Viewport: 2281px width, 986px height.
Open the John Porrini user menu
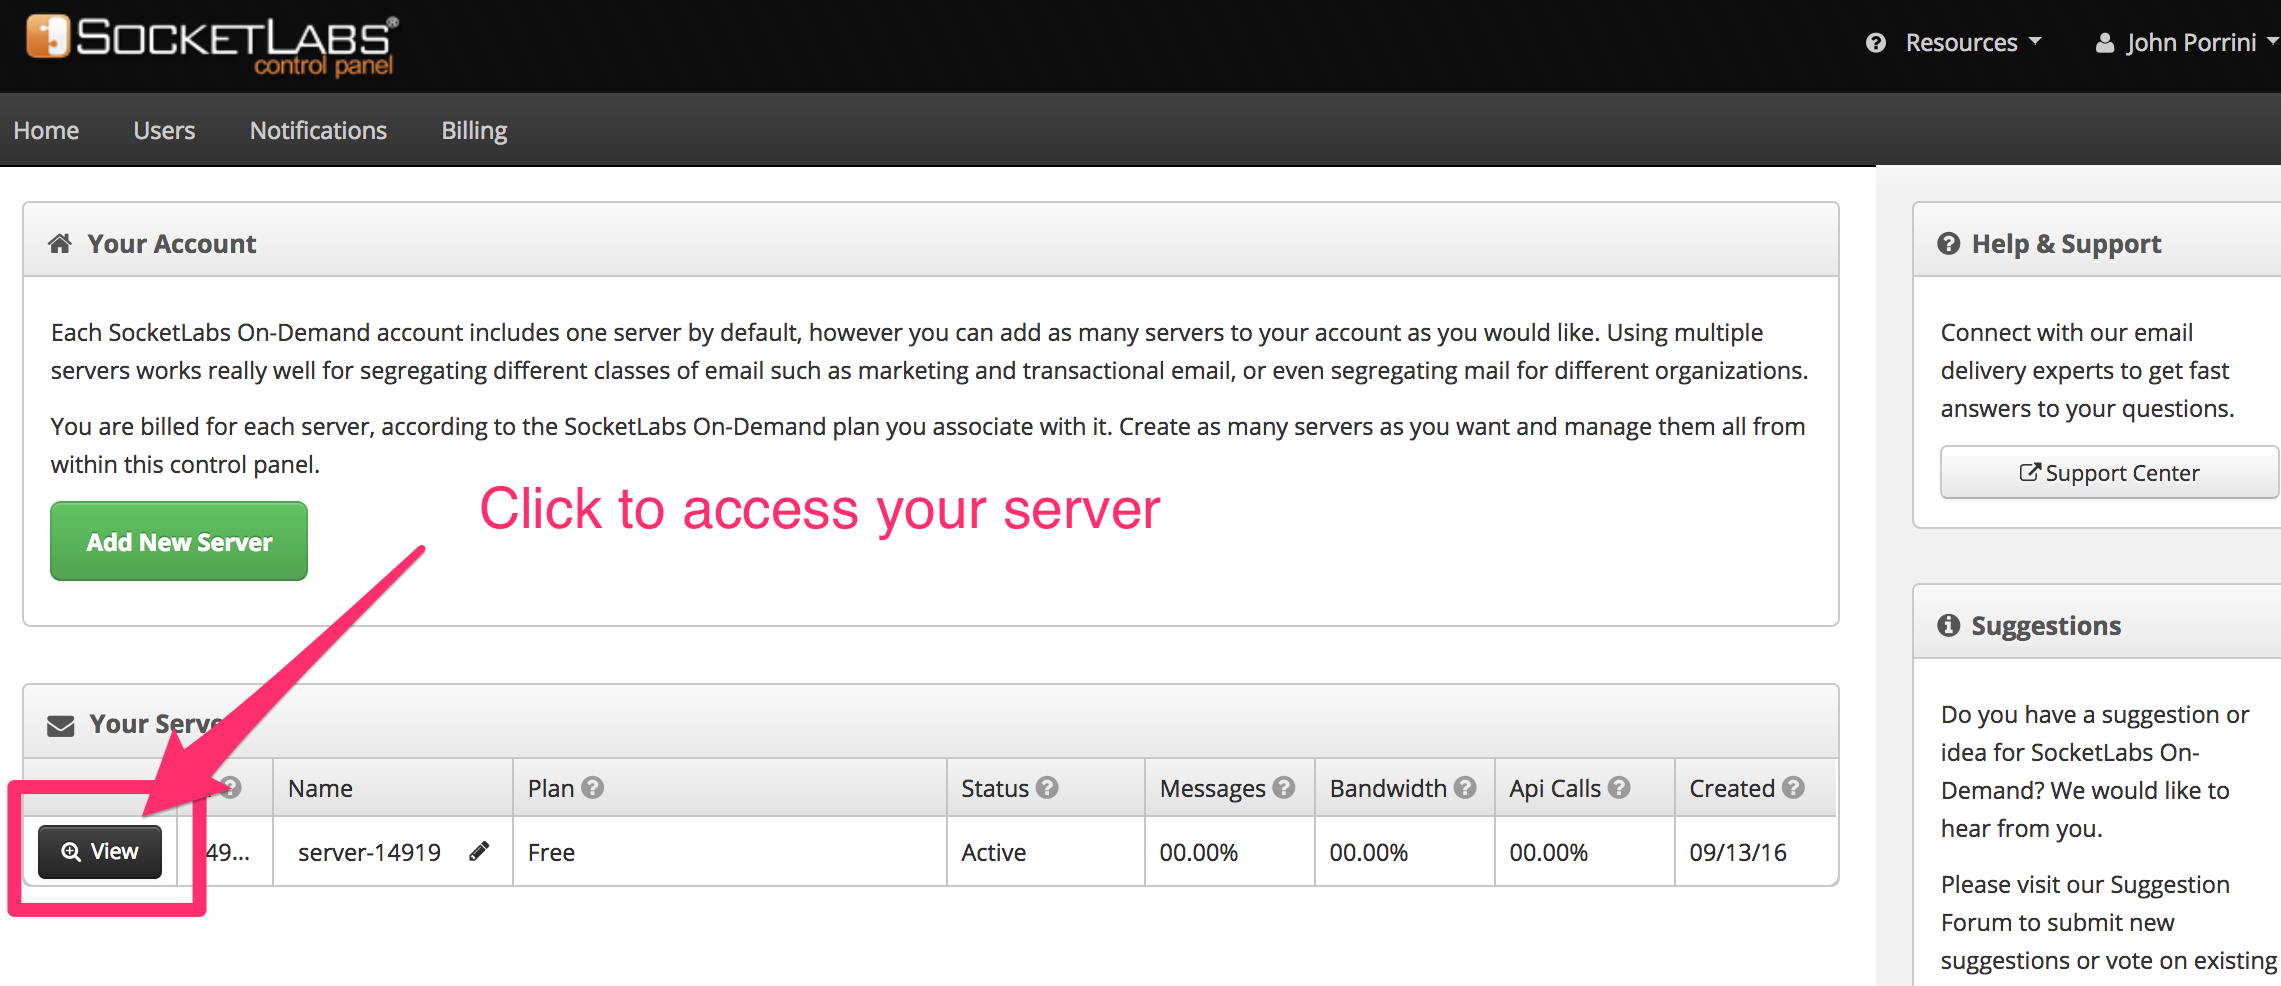coord(2201,43)
